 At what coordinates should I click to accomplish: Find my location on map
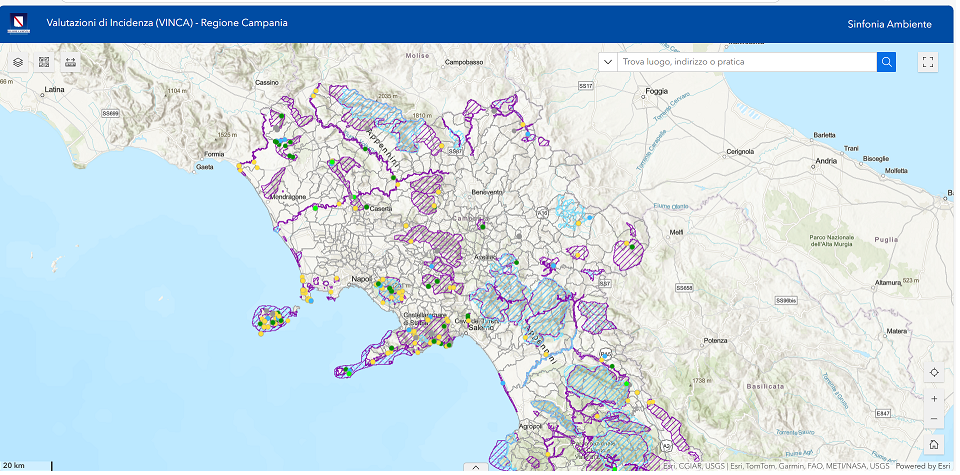point(934,373)
